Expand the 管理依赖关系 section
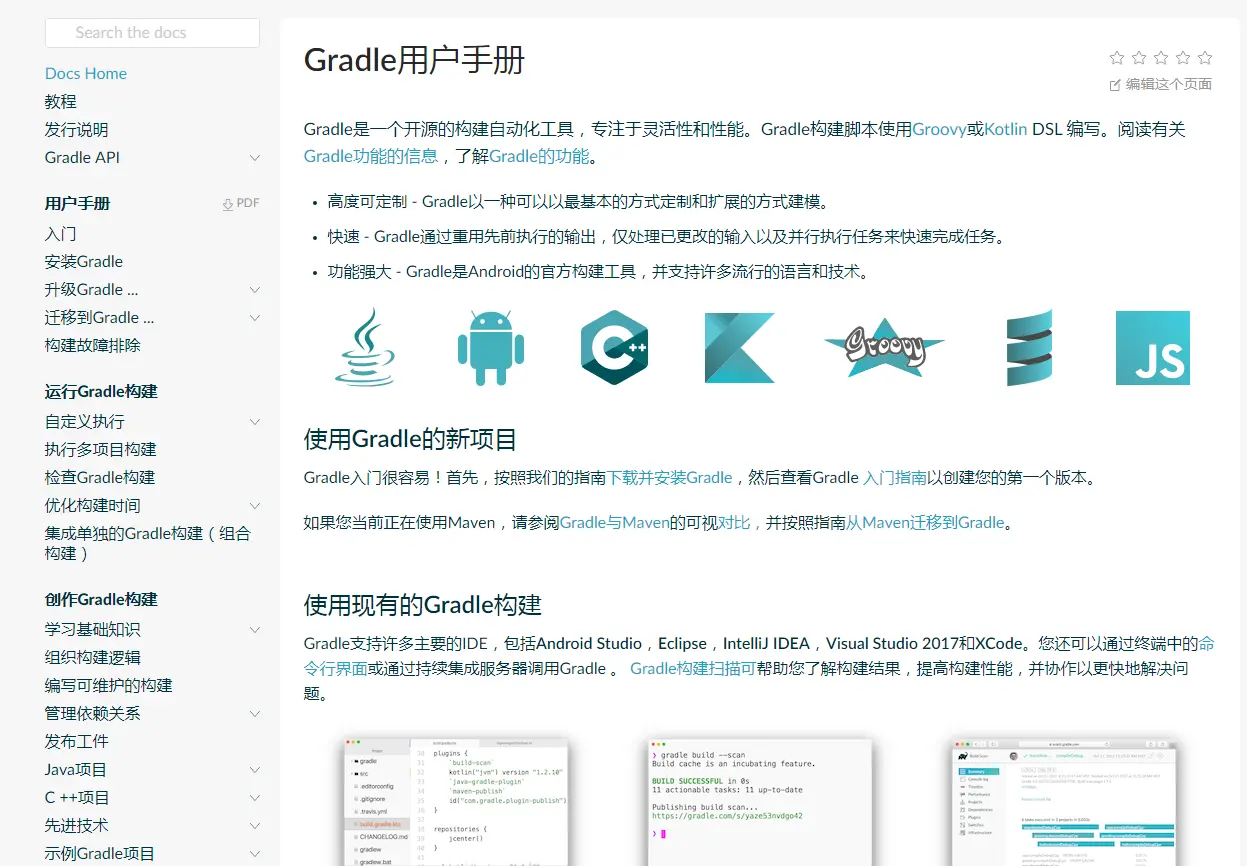The width and height of the screenshot is (1247, 866). click(254, 714)
